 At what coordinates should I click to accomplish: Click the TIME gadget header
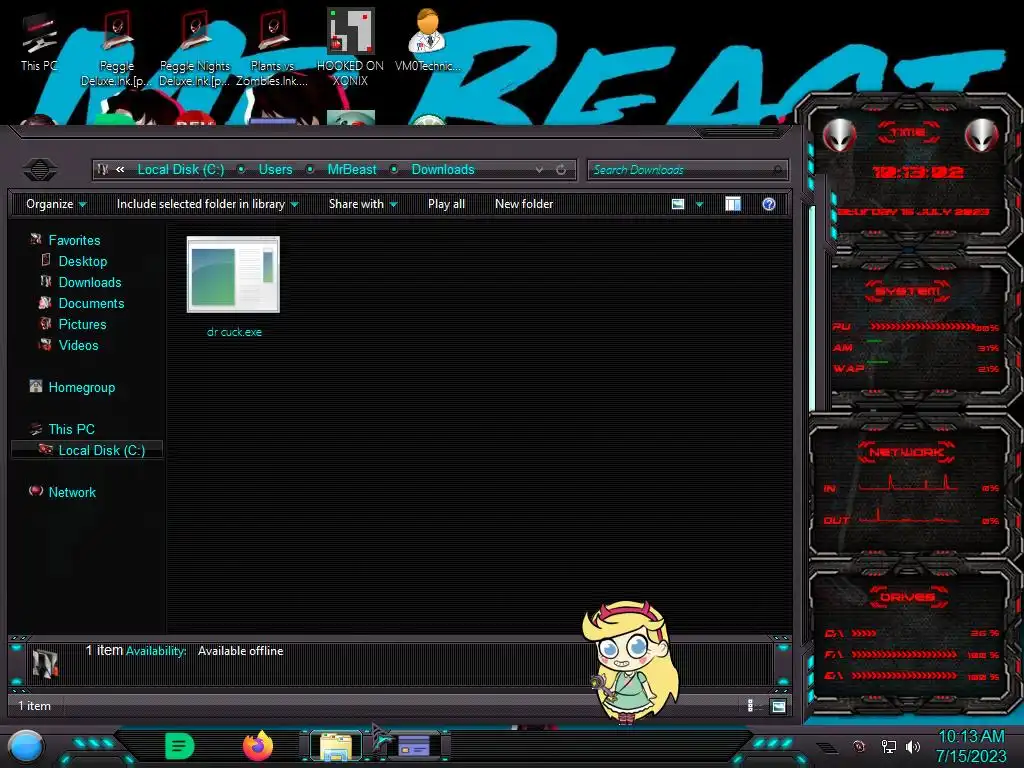coord(908,132)
